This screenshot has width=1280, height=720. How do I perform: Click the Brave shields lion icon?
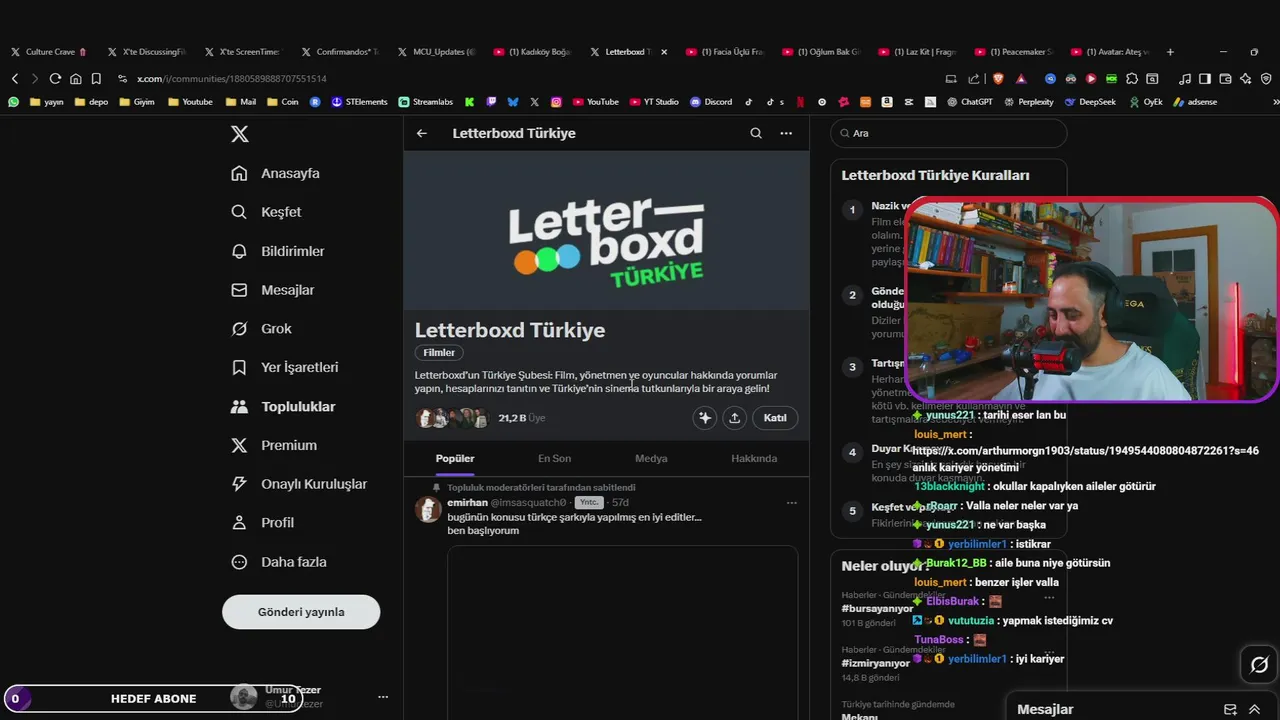pos(997,78)
